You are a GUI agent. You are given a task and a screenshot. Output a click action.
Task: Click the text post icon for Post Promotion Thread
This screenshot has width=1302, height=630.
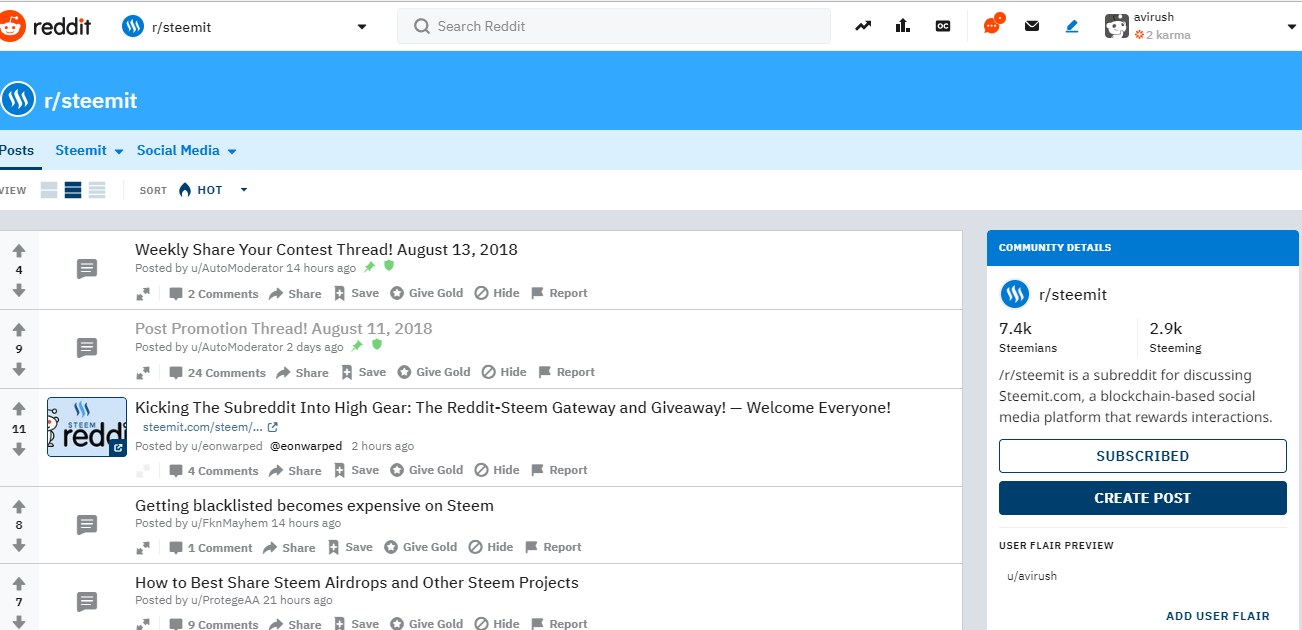[x=87, y=348]
